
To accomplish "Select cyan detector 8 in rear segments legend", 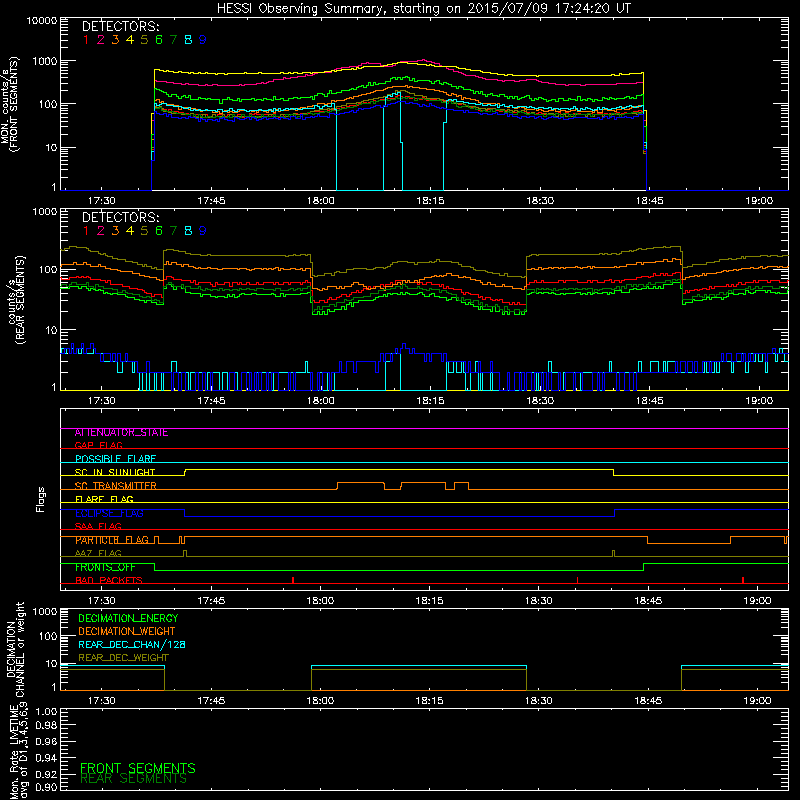I will pyautogui.click(x=188, y=231).
